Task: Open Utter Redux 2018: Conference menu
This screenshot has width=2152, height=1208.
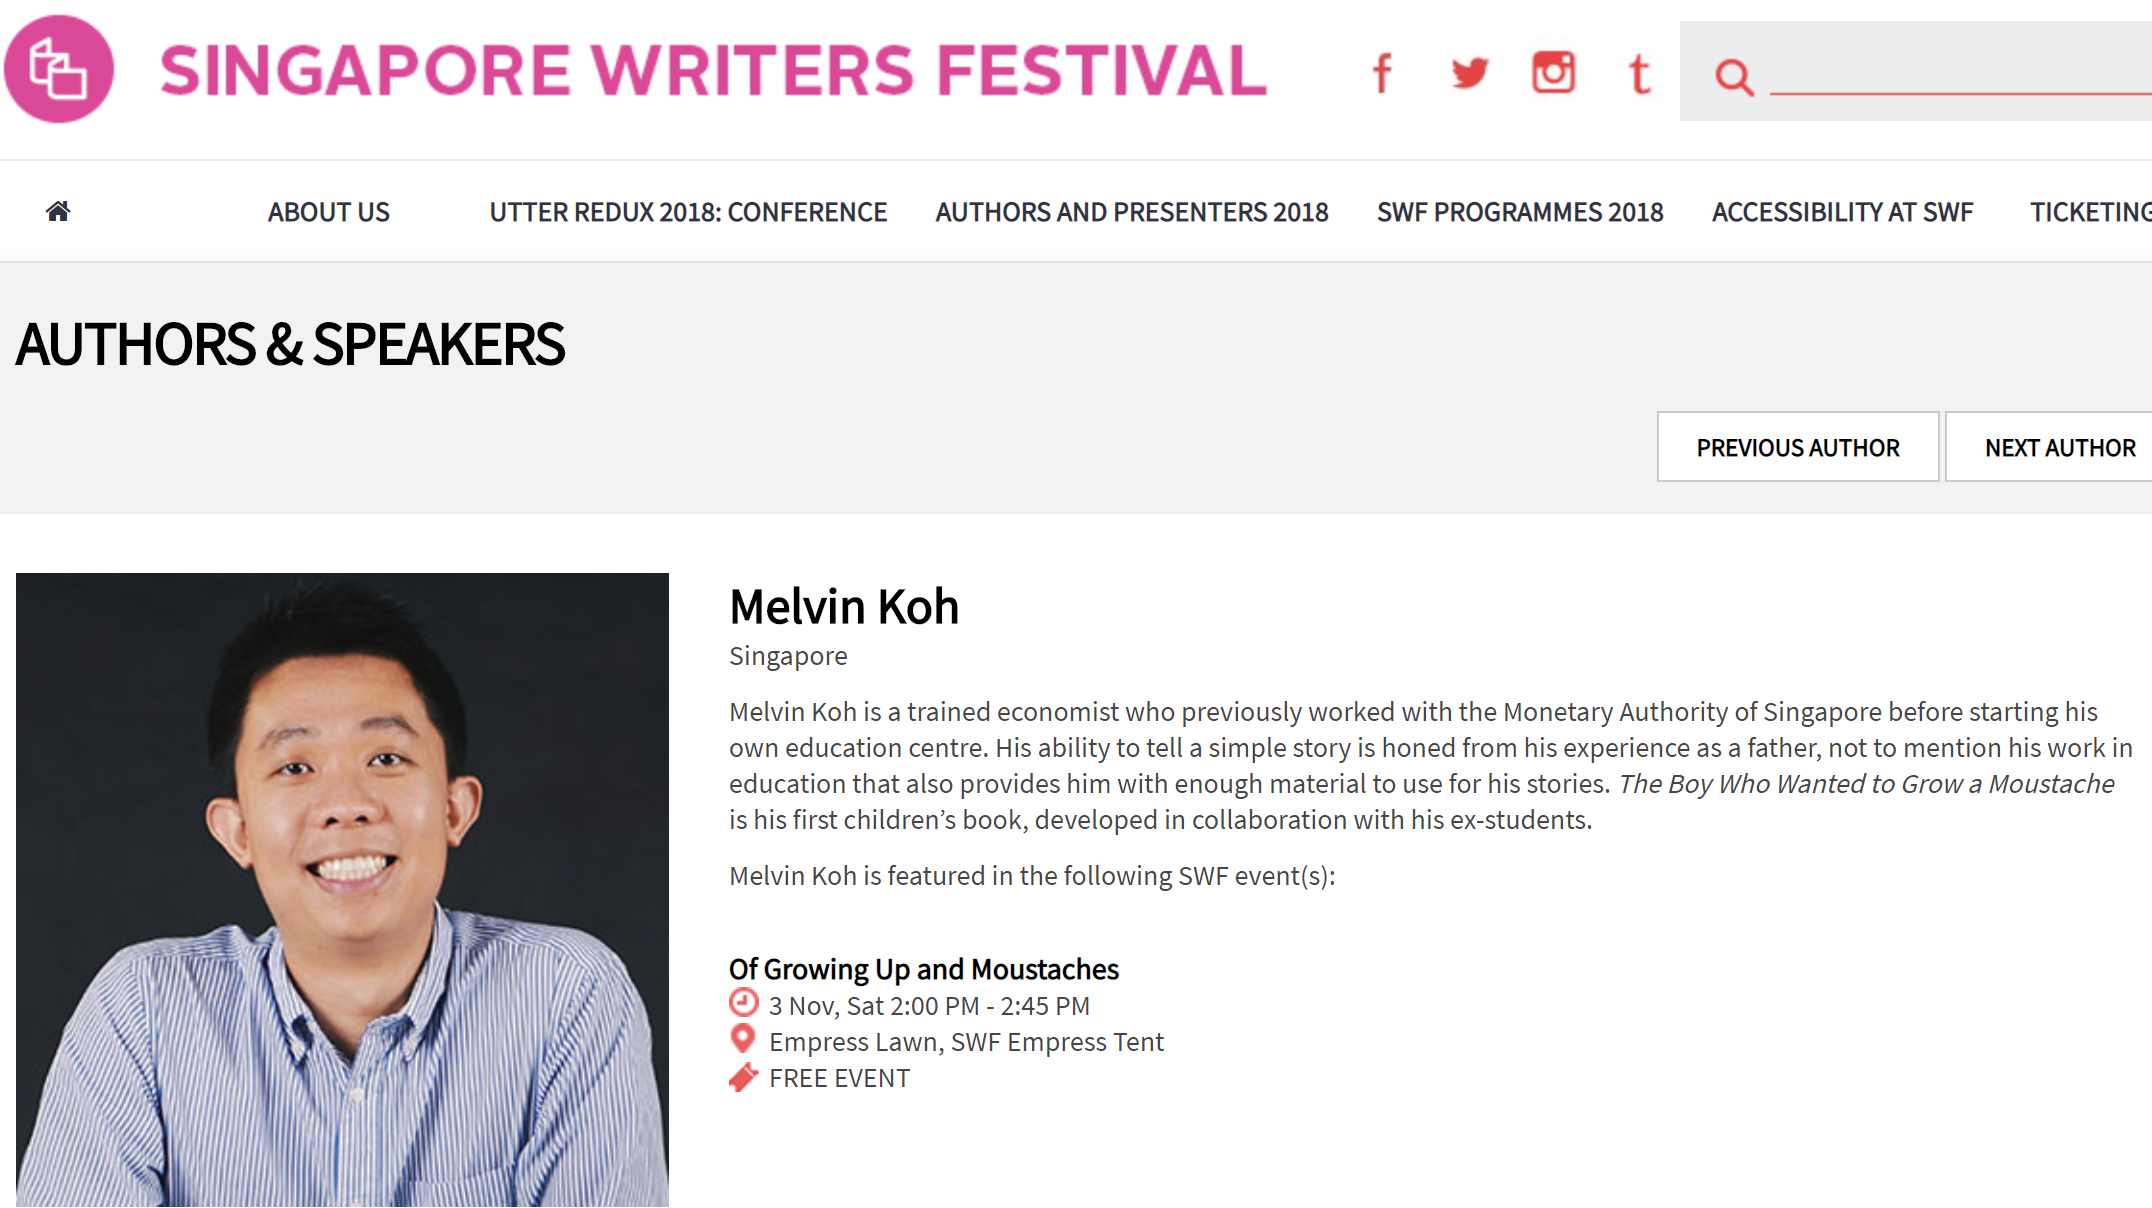Action: (x=688, y=212)
